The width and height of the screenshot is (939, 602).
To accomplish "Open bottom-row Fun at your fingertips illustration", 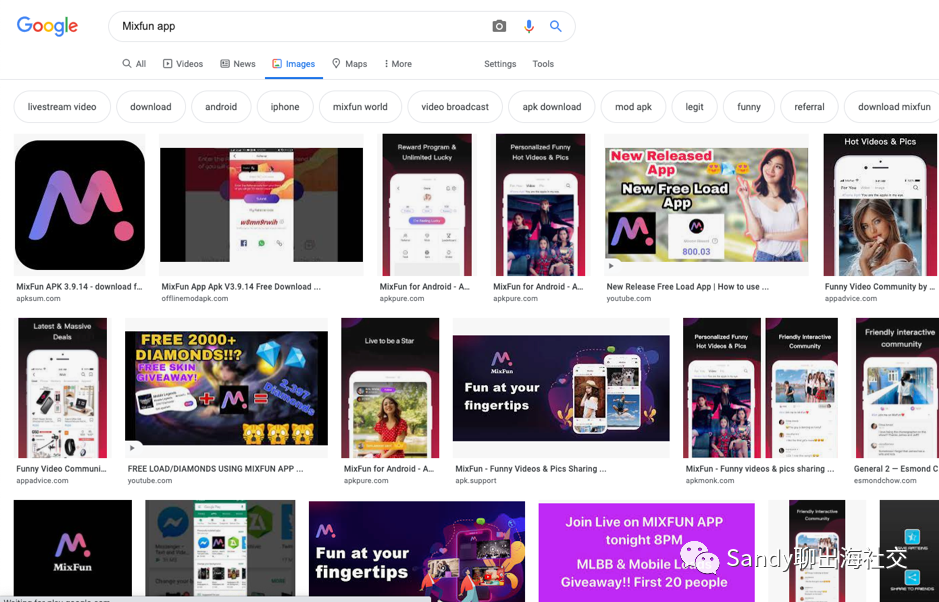I will (x=417, y=550).
